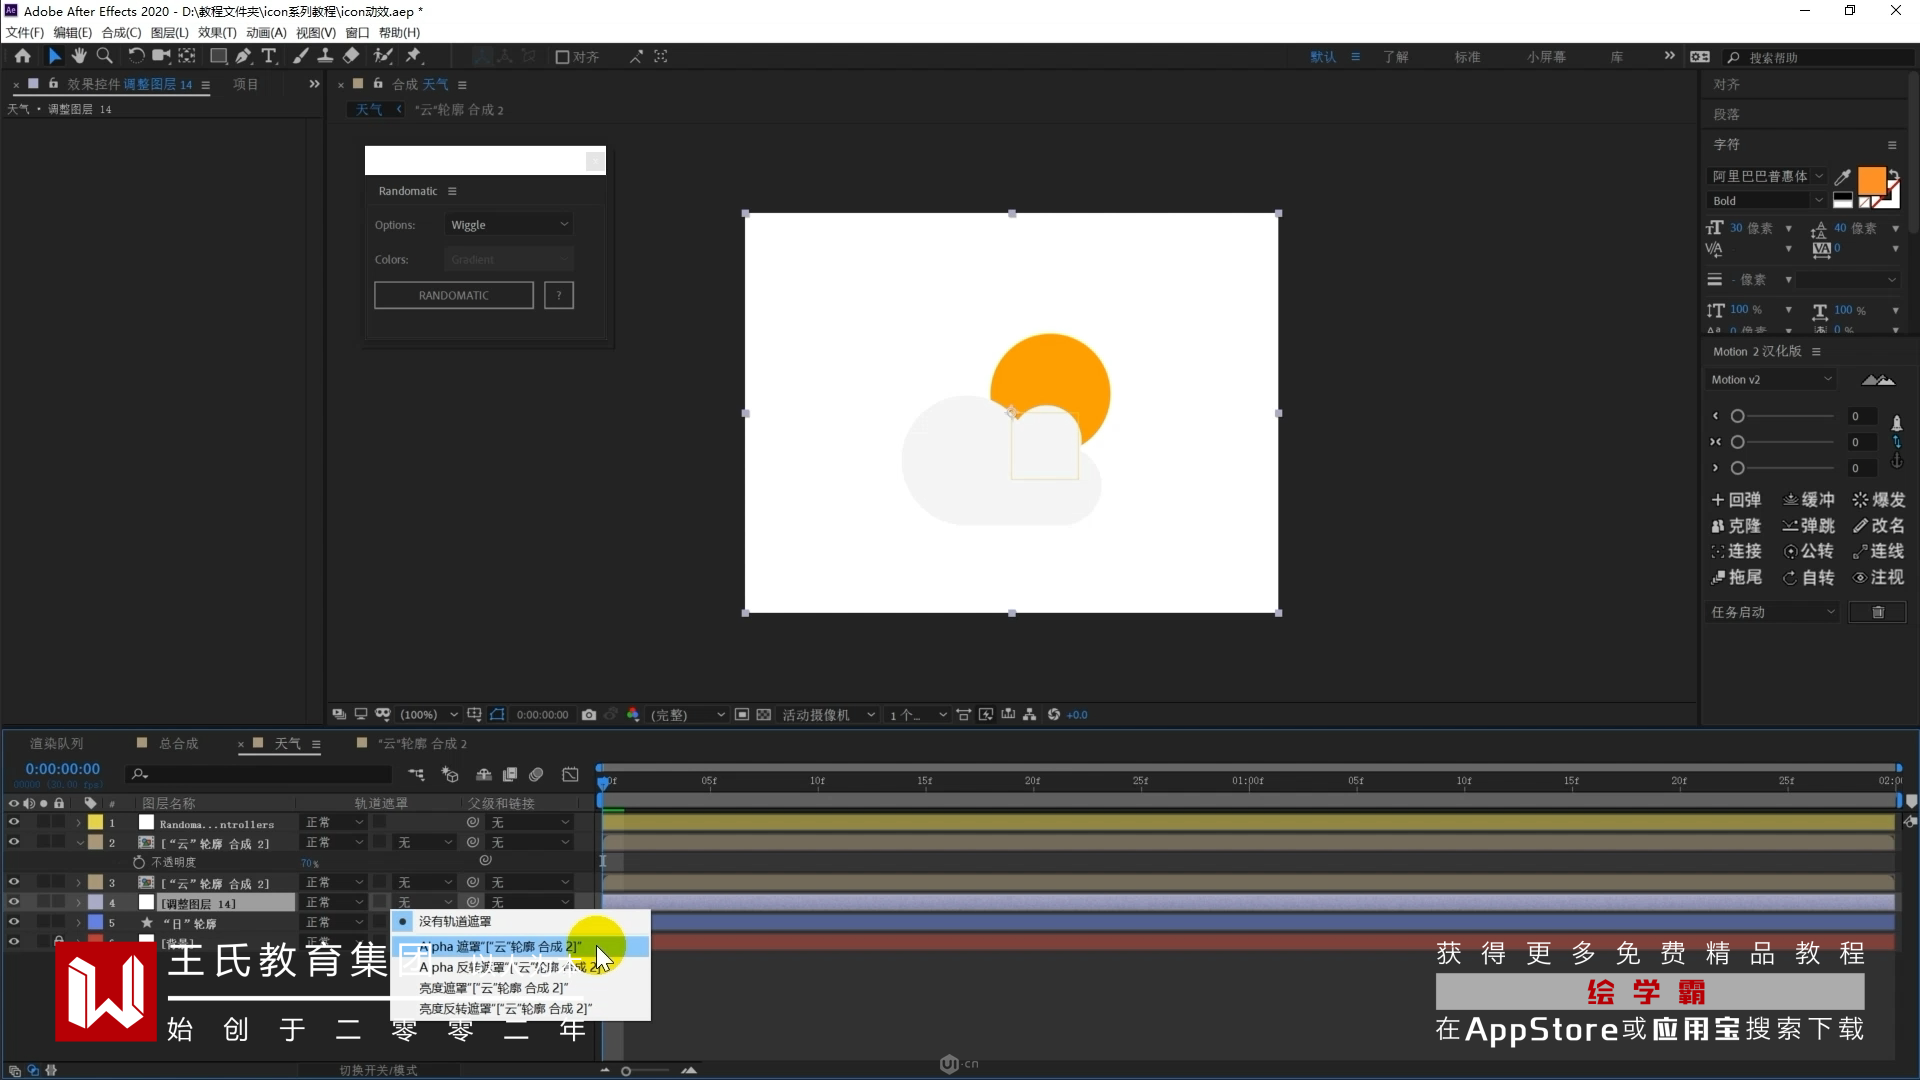The height and width of the screenshot is (1080, 1920).
Task: Toggle the 对齐 snapping checkbox
Action: (562, 57)
